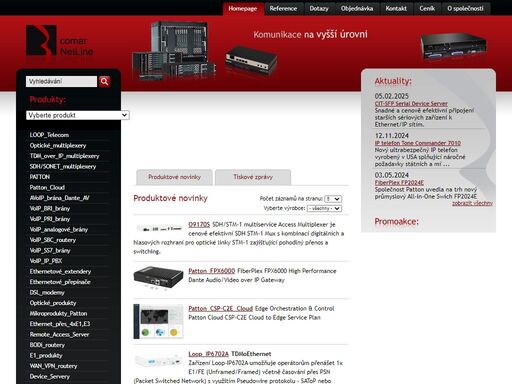Follow the zobrazit všechny link
Screen dimensions: 512x384
472,203
